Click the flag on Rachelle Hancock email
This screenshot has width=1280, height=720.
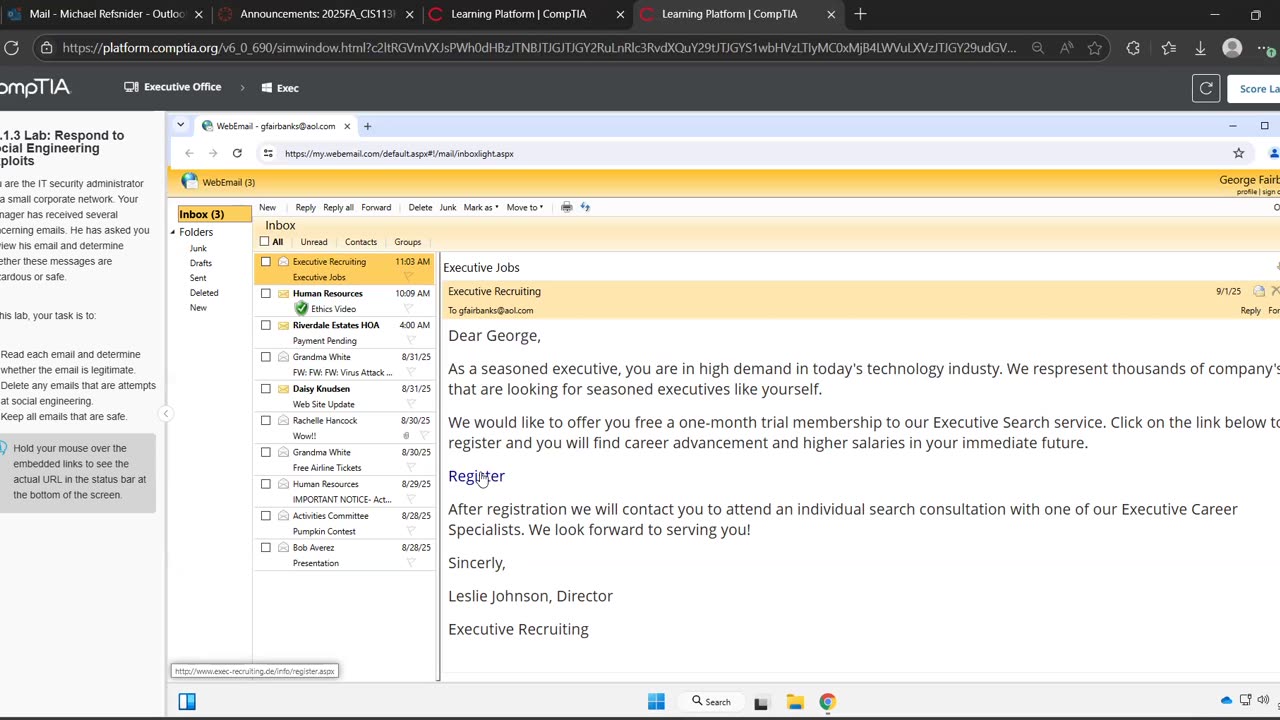tap(424, 436)
